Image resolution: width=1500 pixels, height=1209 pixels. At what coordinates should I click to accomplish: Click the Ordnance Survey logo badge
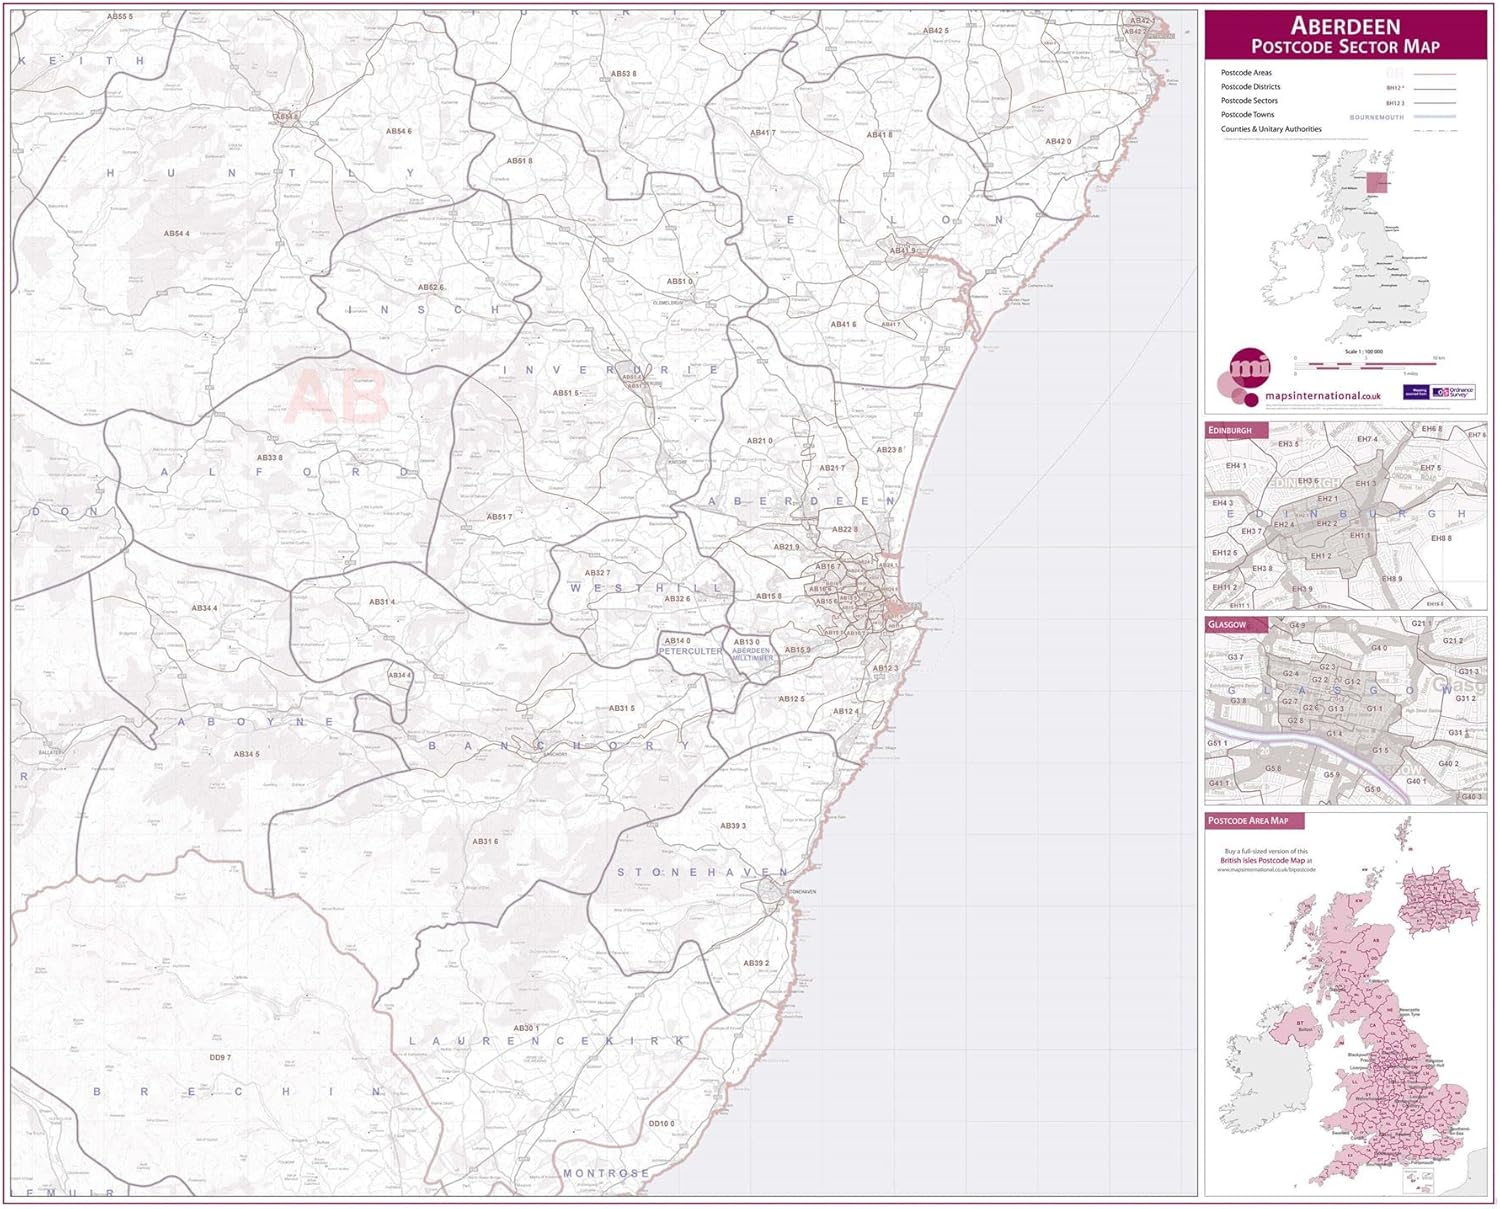[1452, 392]
